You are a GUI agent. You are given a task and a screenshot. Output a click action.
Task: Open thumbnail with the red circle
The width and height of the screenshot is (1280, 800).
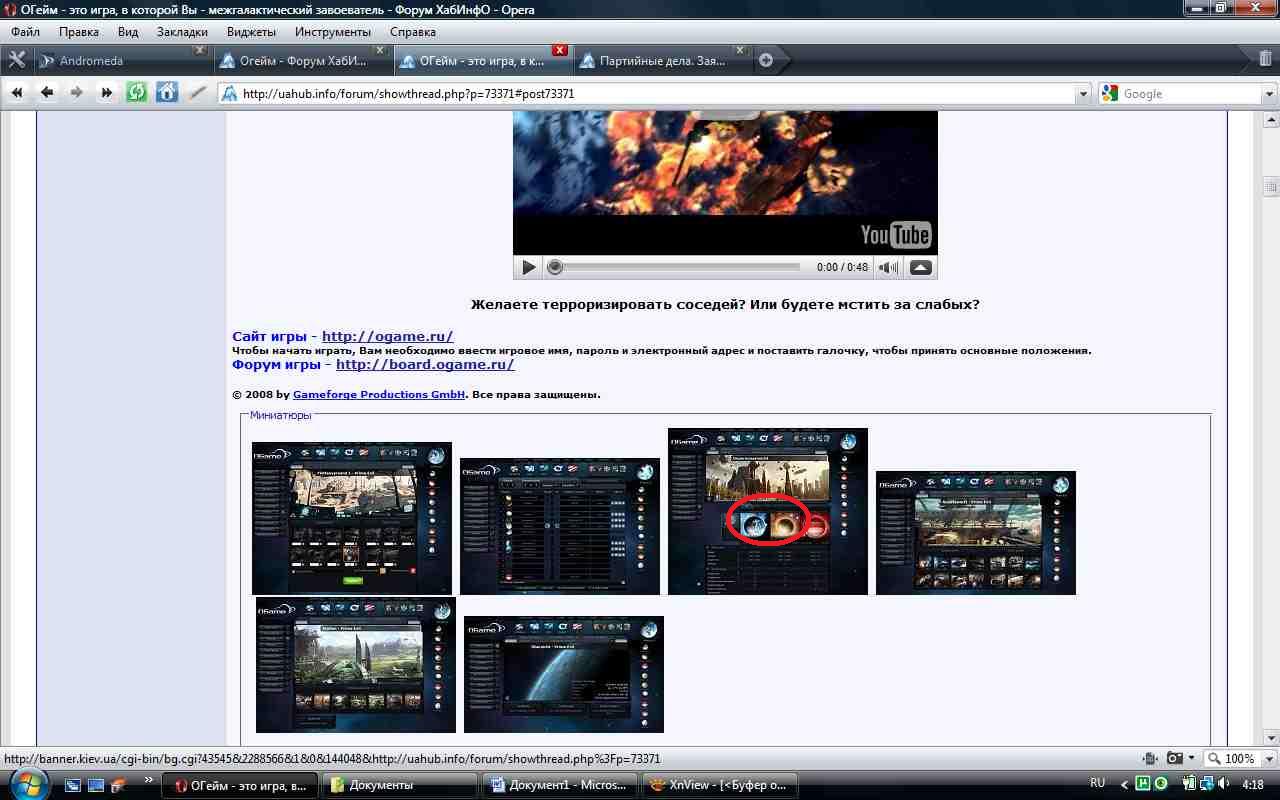pos(767,511)
